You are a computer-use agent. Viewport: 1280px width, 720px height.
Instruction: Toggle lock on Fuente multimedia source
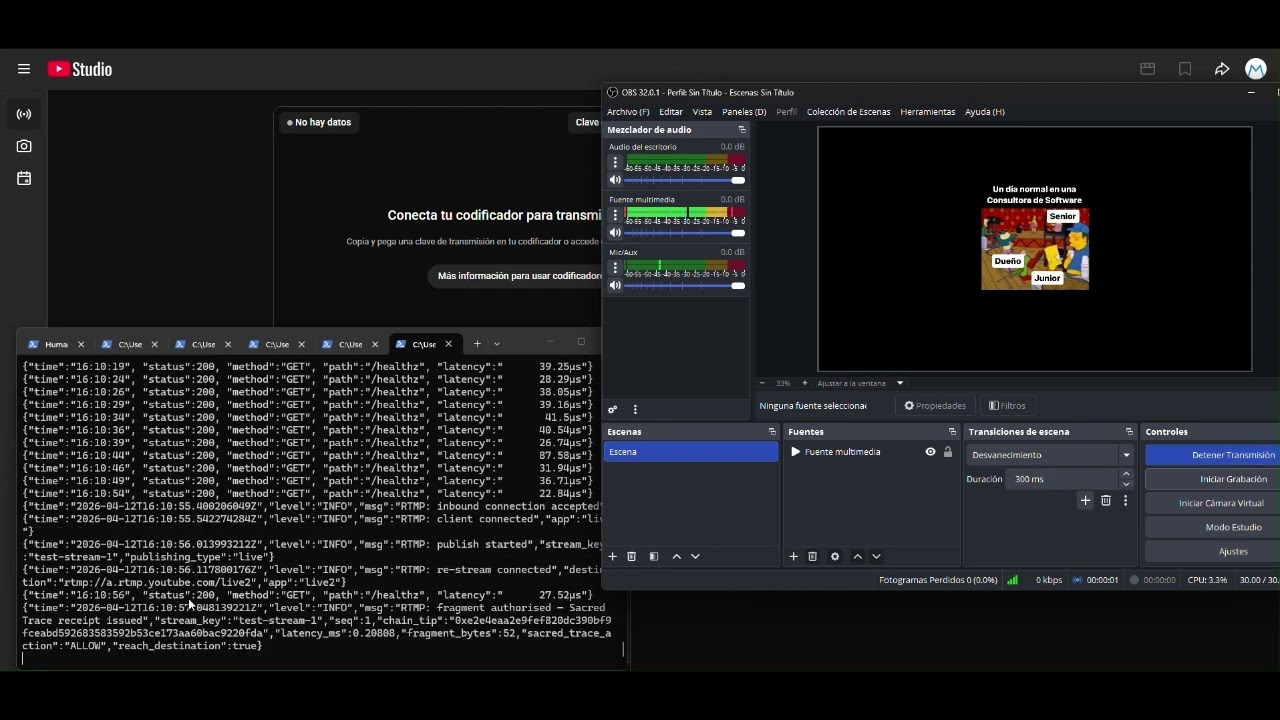point(948,452)
